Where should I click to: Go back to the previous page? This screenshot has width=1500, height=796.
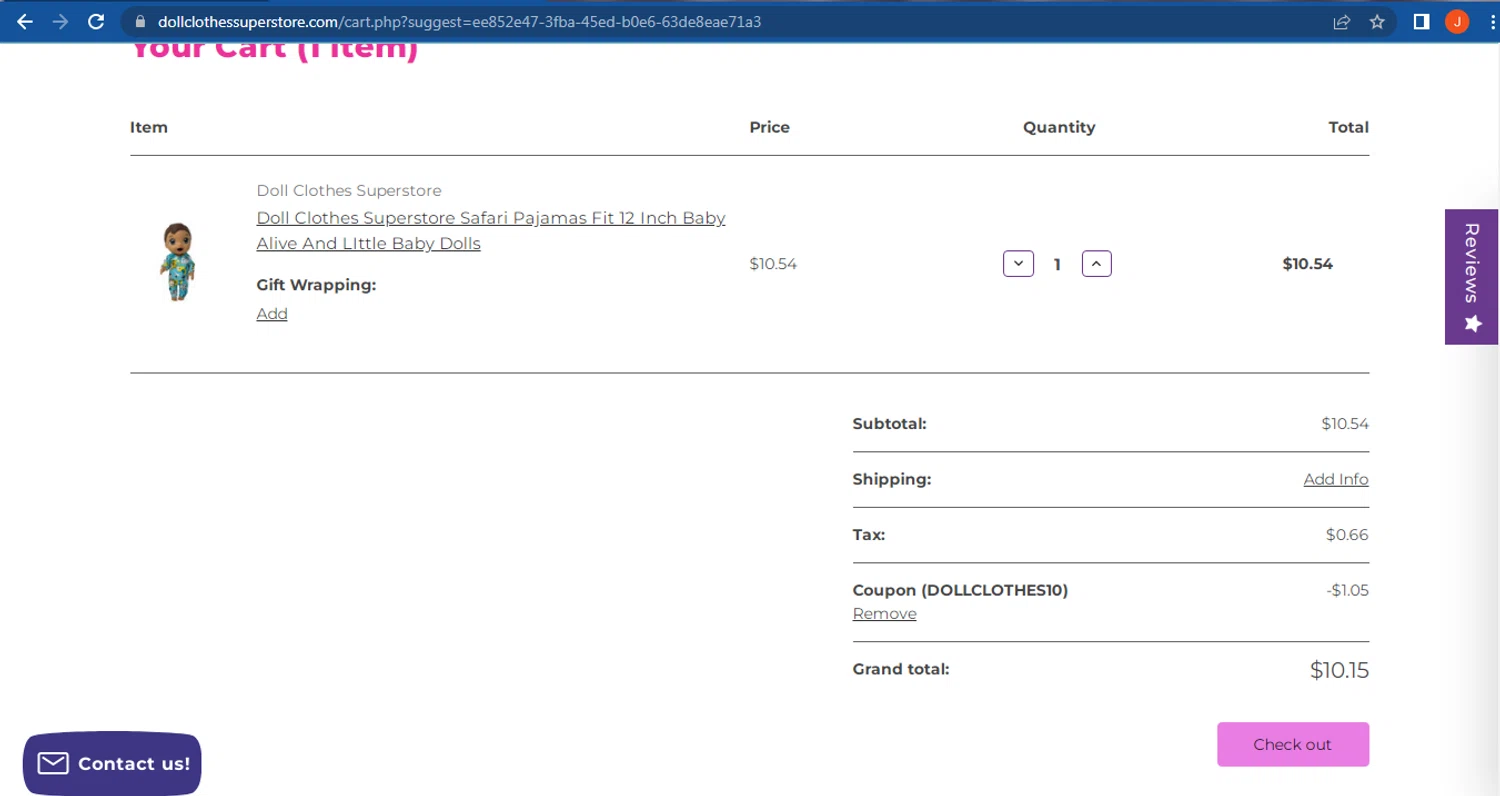point(25,21)
